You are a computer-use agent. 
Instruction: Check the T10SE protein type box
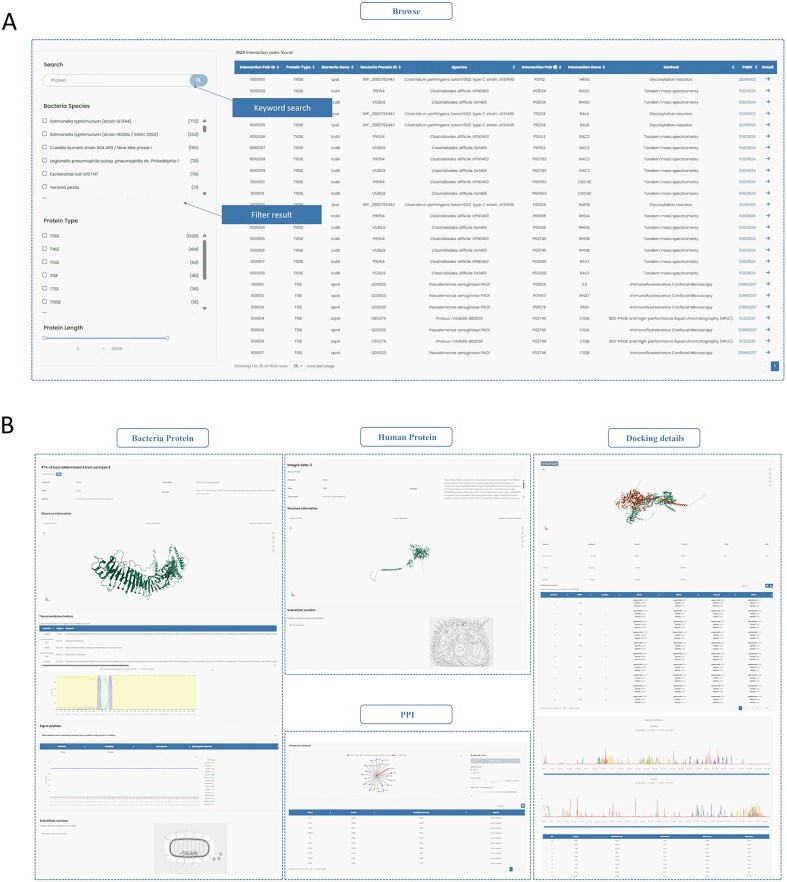44,302
